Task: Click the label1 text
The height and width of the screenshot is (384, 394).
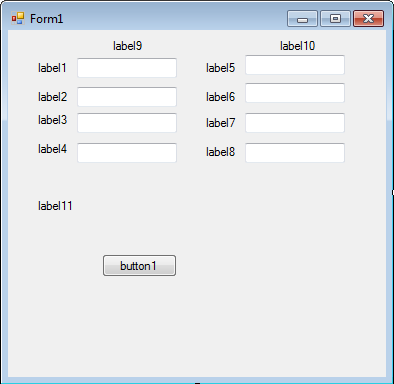Action: [x=52, y=68]
